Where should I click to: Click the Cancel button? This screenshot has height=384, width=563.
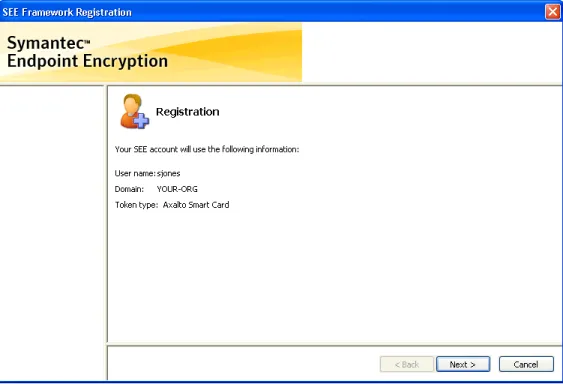tap(526, 364)
